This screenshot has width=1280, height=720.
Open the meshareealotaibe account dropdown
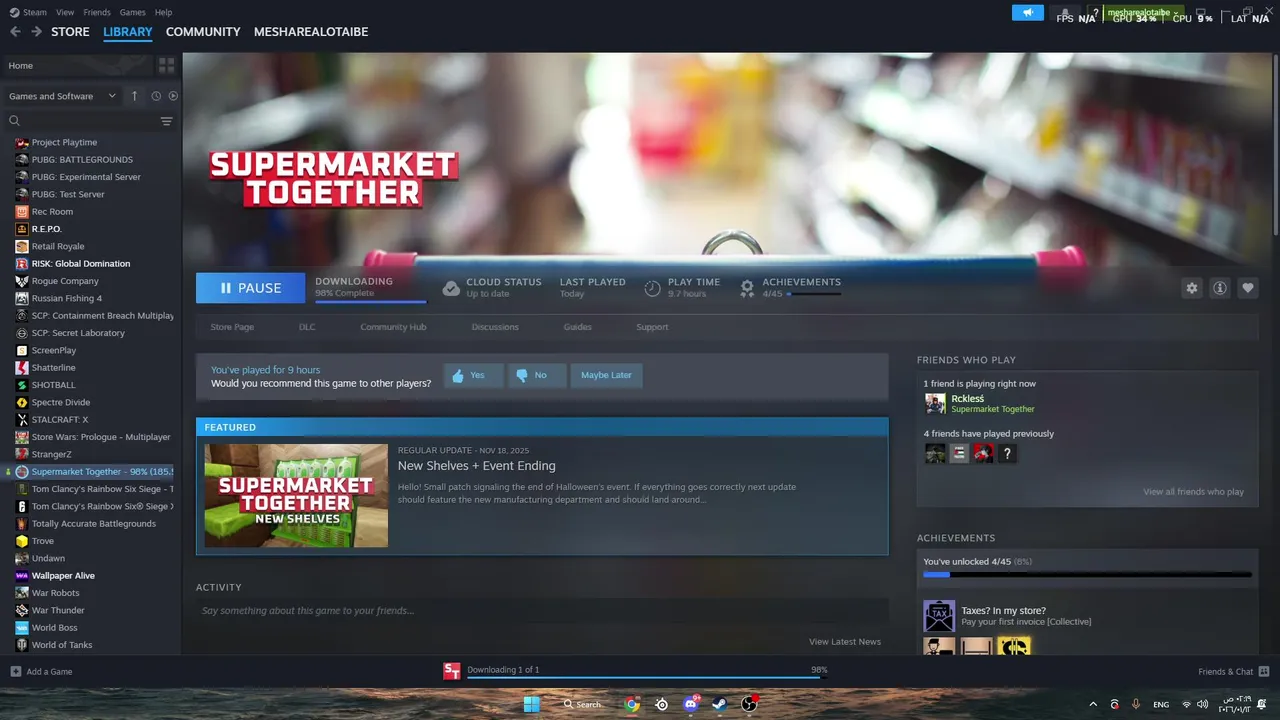[x=1143, y=12]
